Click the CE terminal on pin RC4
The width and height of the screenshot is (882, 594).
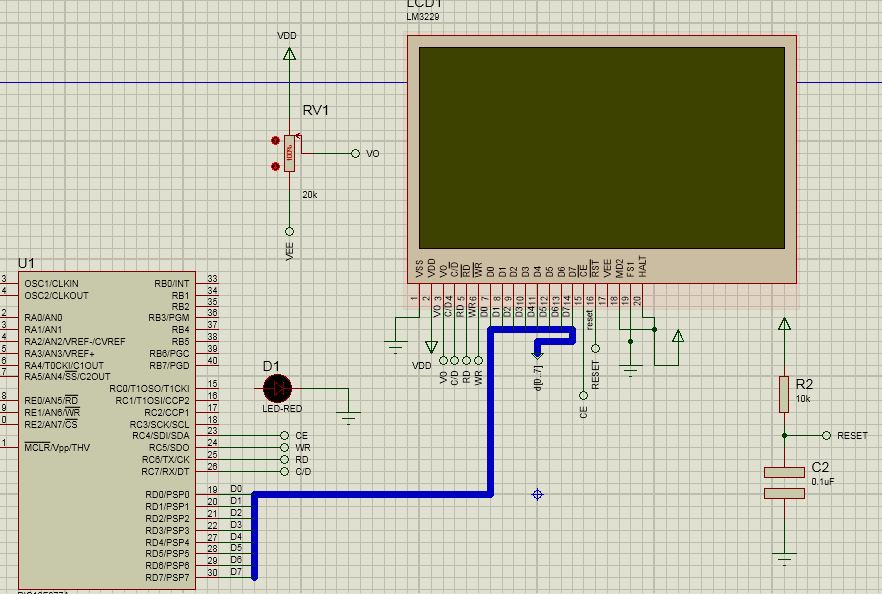point(285,435)
